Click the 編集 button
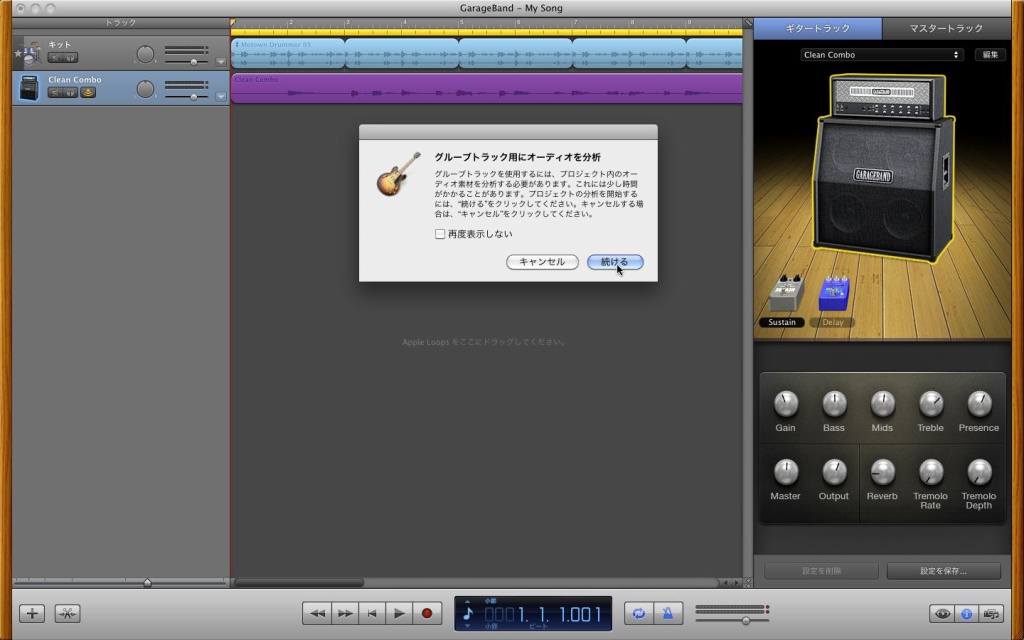Viewport: 1024px width, 640px height. coord(990,55)
